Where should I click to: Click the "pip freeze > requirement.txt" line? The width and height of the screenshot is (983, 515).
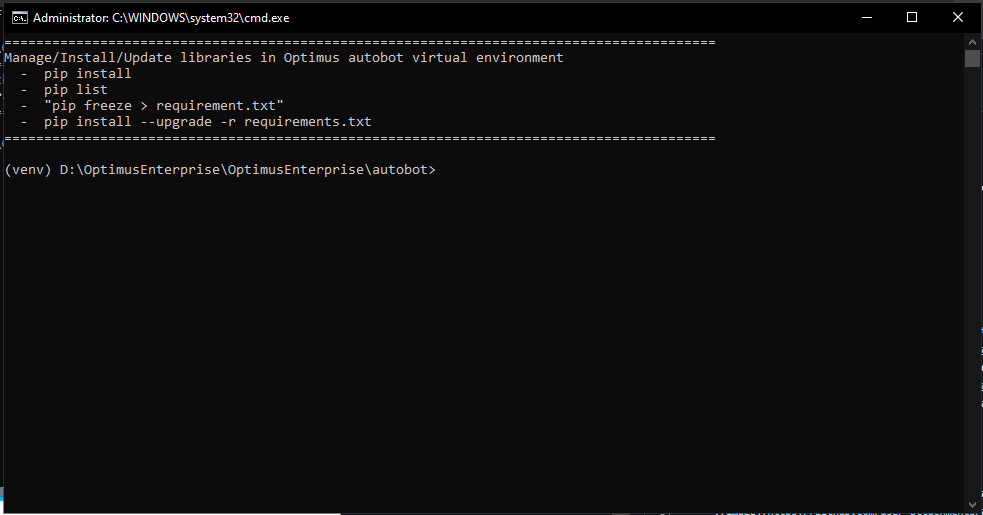[164, 106]
